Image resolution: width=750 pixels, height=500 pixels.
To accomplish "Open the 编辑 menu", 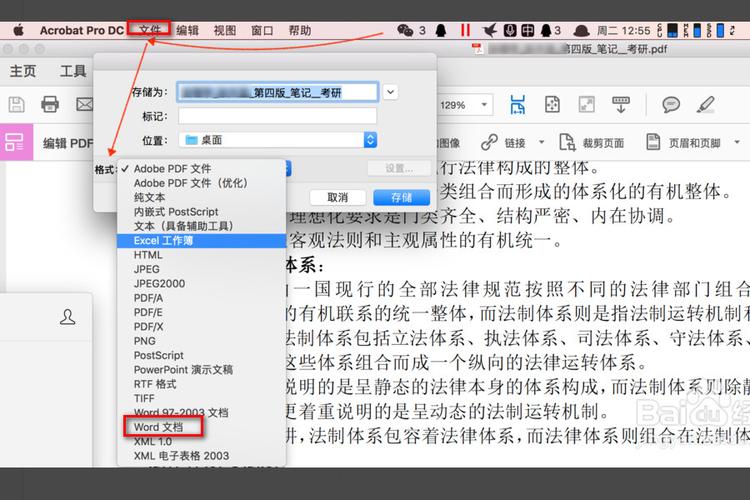I will tap(188, 31).
